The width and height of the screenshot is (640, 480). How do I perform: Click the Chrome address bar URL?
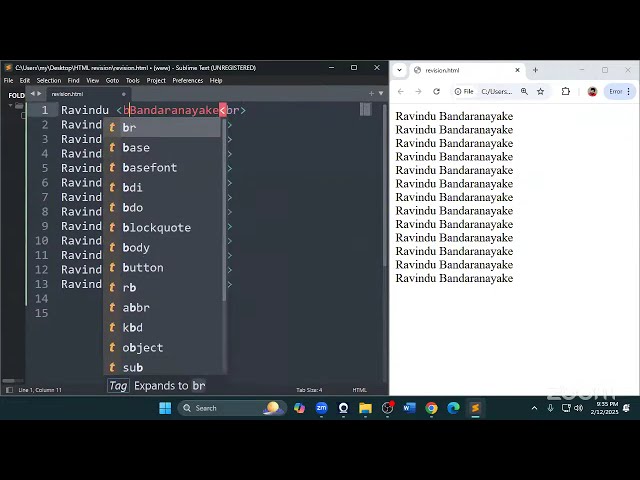pyautogui.click(x=497, y=91)
